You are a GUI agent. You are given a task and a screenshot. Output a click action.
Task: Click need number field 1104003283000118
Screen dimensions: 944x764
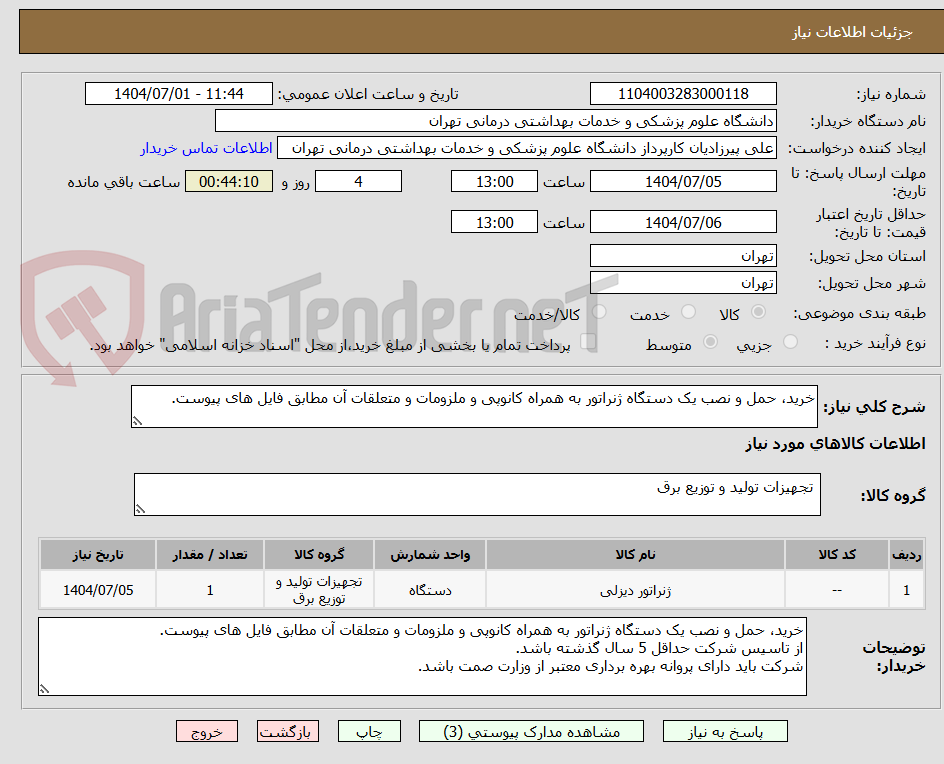point(683,91)
